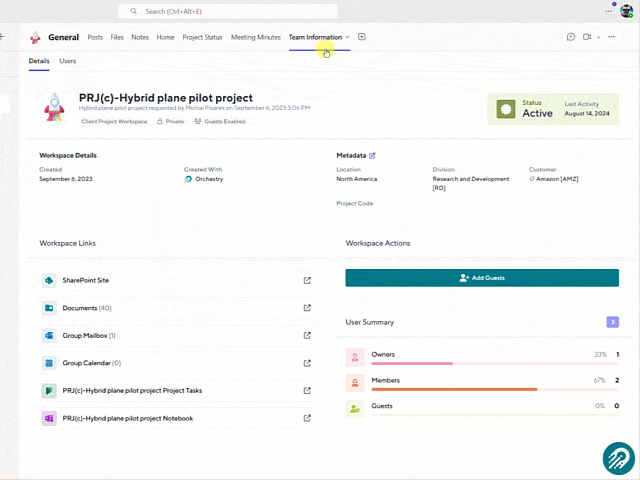Click the Project Tasks Planner icon
Image resolution: width=640 pixels, height=480 pixels.
48,390
